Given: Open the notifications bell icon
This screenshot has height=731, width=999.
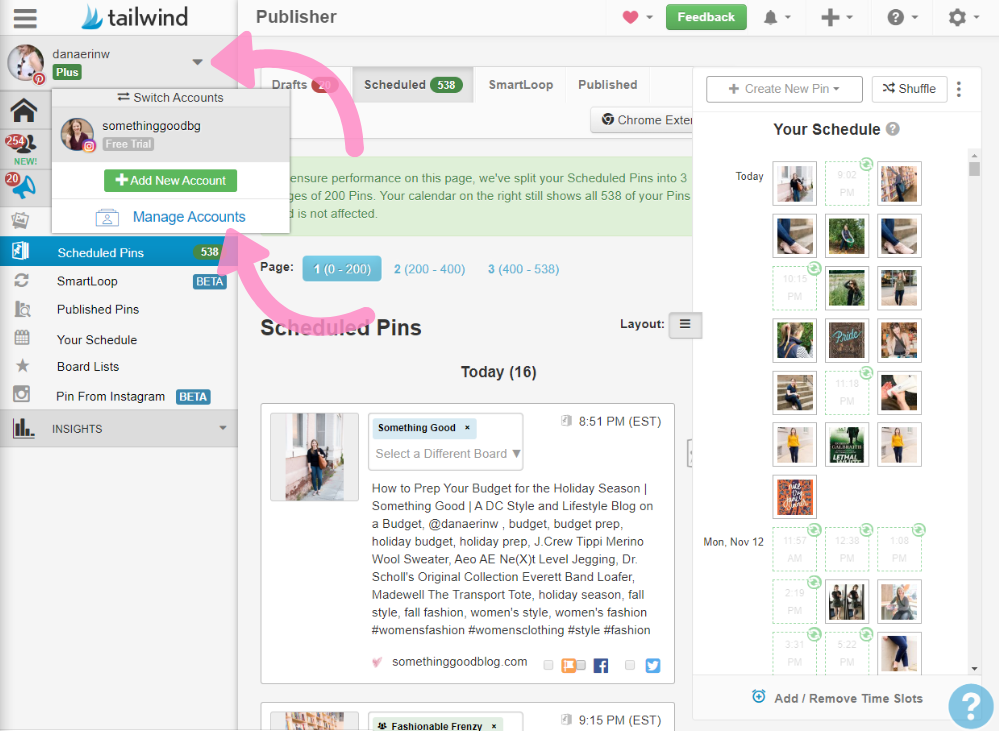Looking at the screenshot, I should [x=770, y=17].
